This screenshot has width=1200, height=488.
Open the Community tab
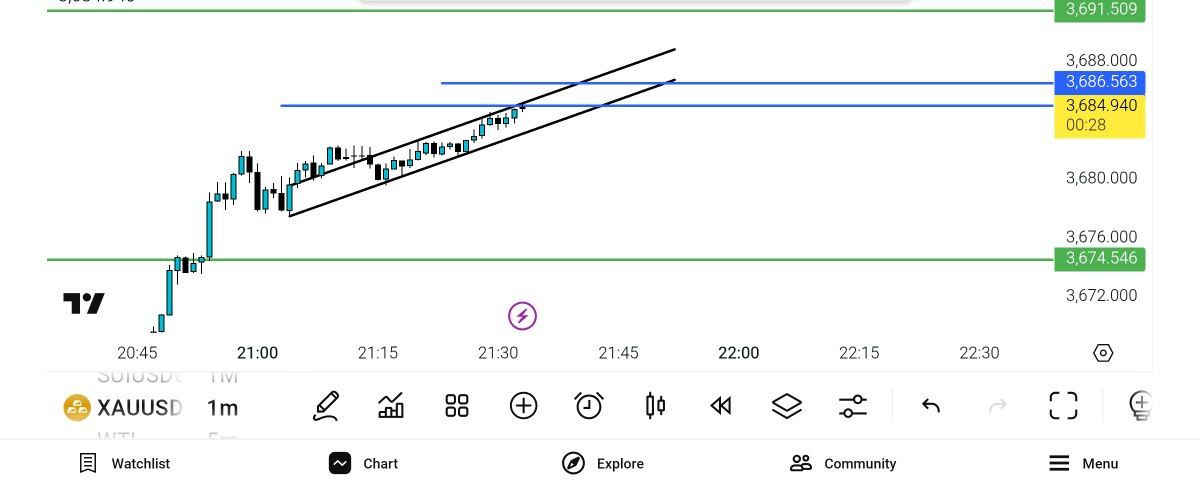tap(843, 463)
